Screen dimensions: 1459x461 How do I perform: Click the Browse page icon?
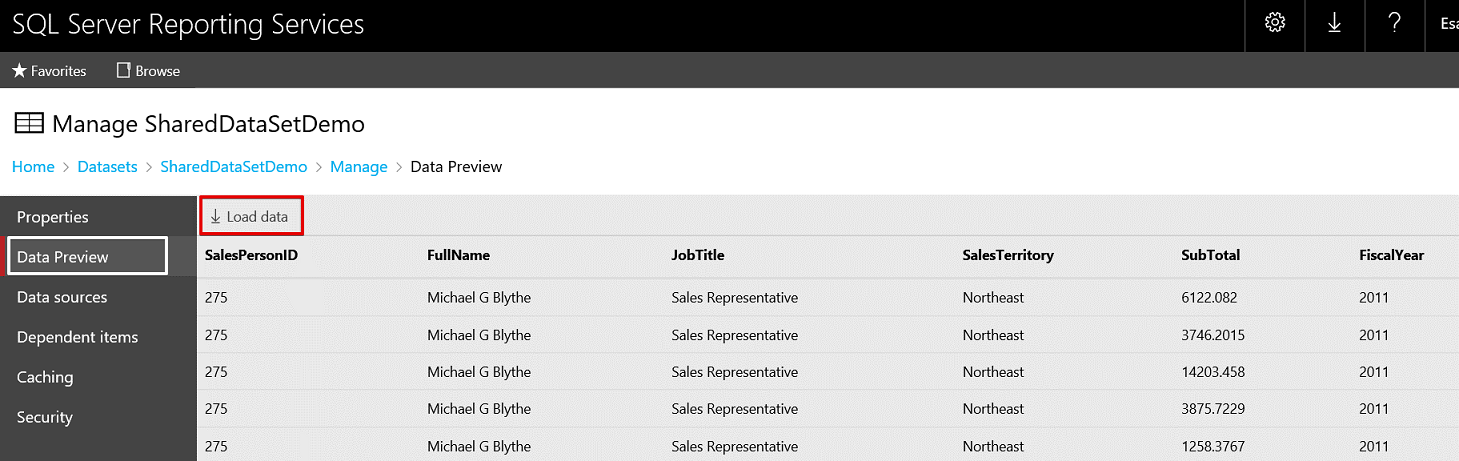tap(124, 71)
